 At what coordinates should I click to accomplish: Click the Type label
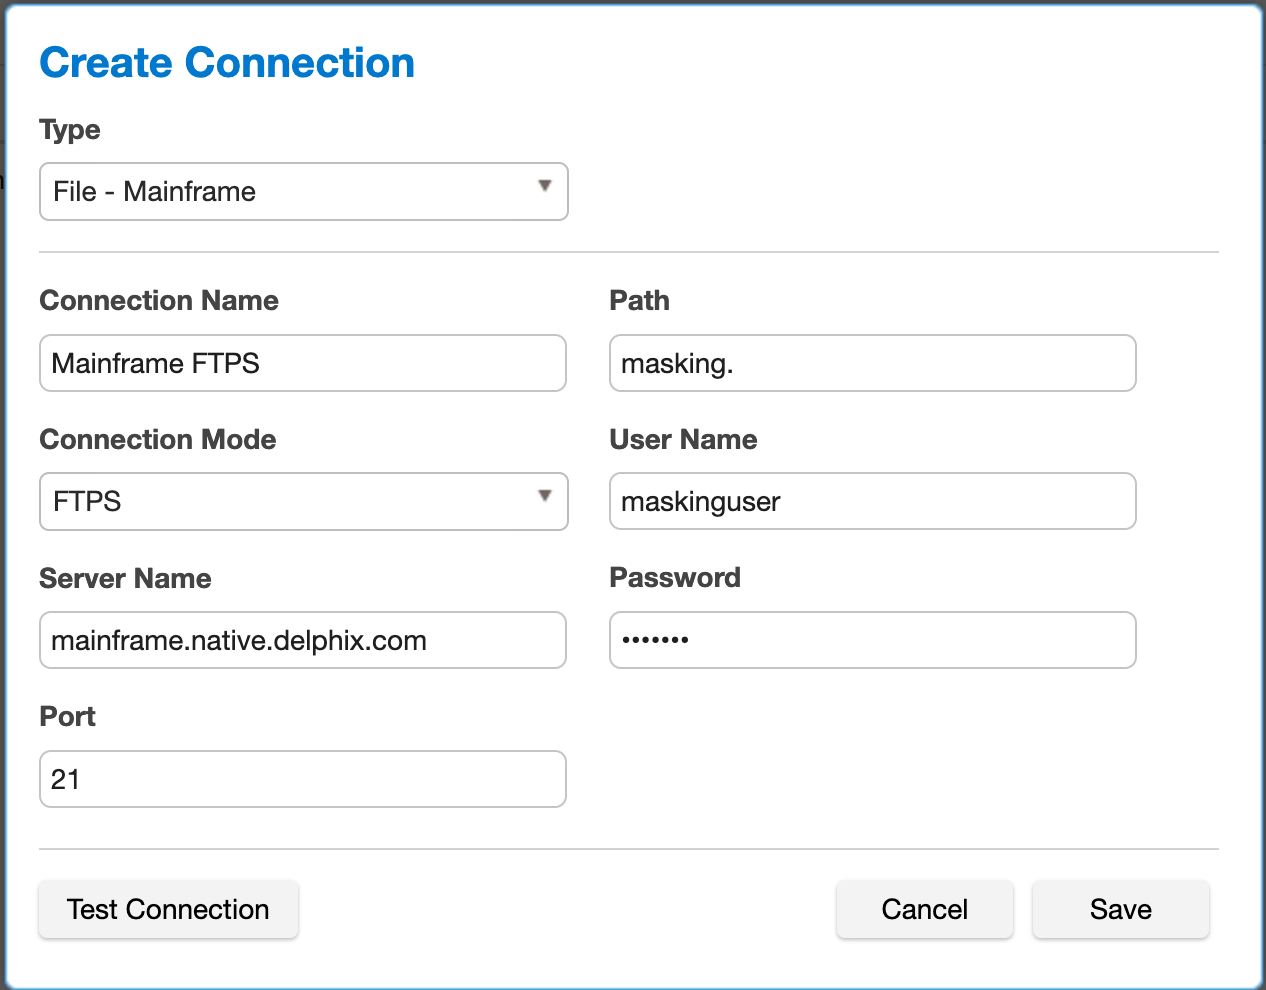point(70,130)
